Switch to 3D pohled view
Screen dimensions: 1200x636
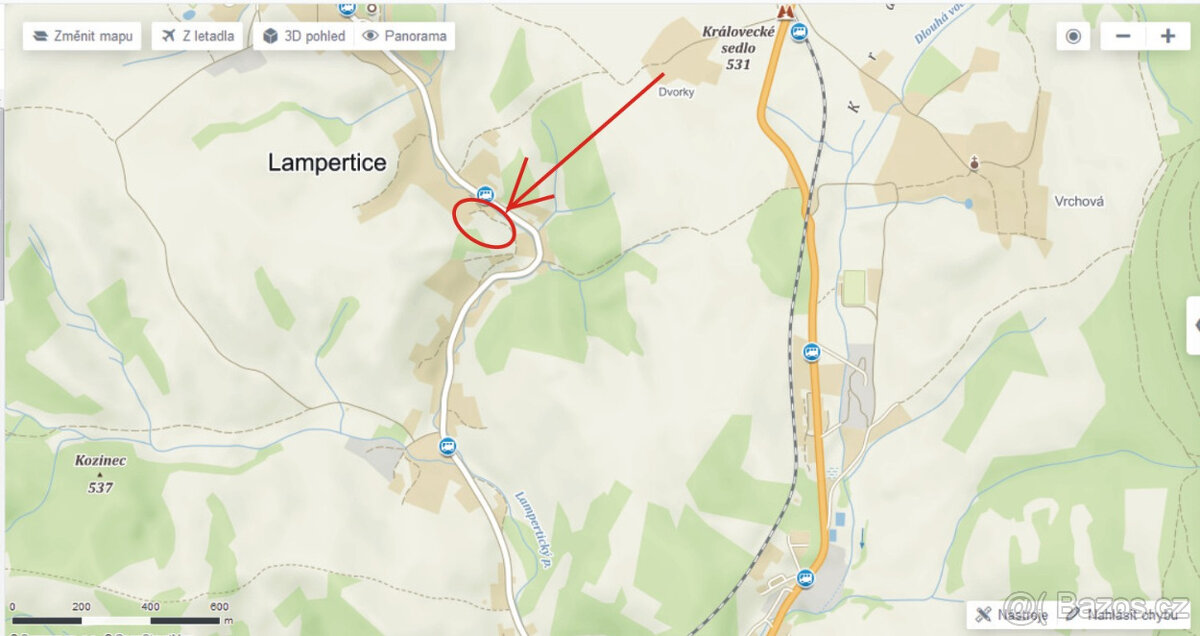coord(303,36)
